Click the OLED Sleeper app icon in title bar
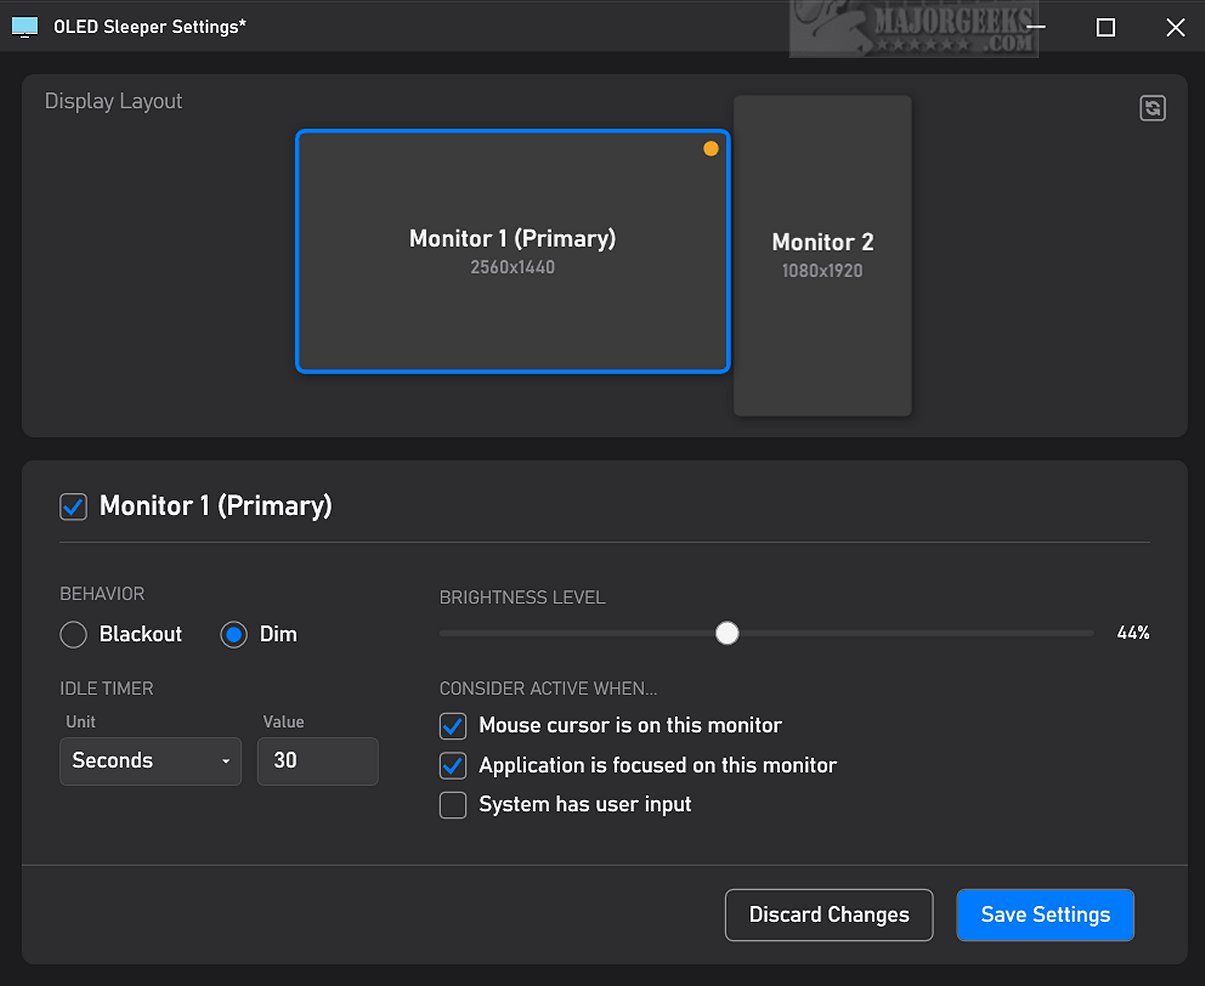This screenshot has width=1205, height=986. [x=25, y=27]
